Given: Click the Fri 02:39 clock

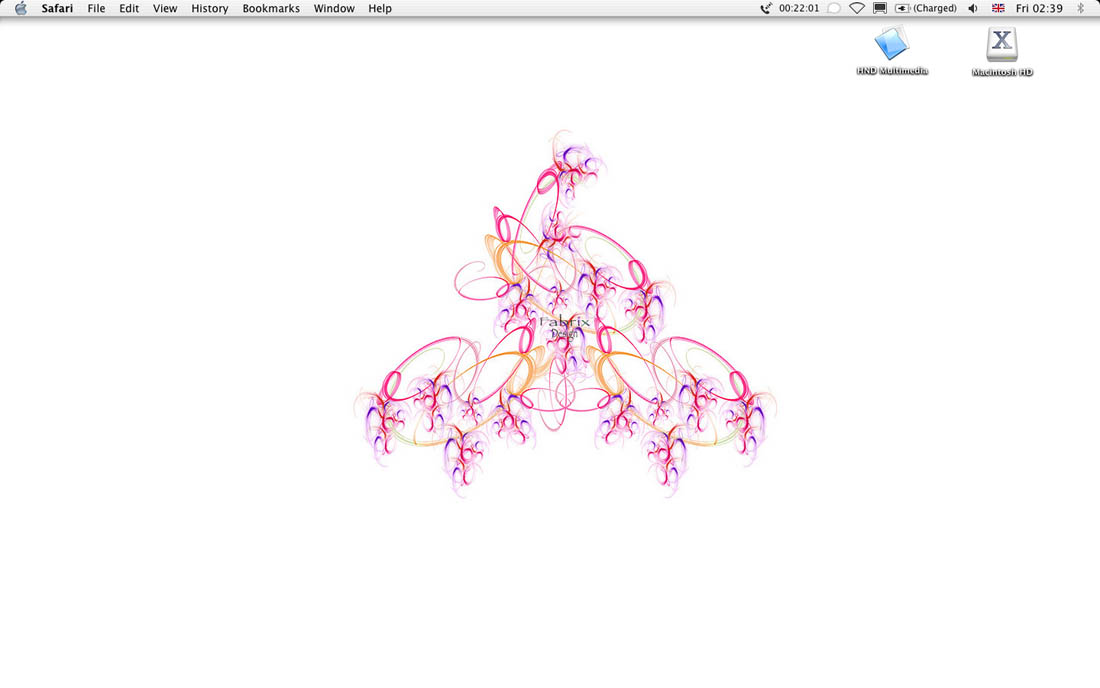Looking at the screenshot, I should [1039, 8].
